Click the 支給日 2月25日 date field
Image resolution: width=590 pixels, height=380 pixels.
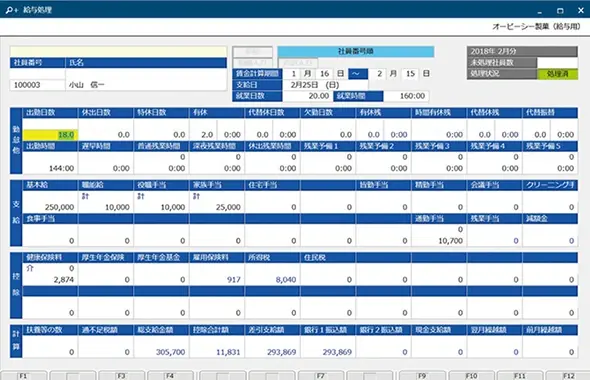[x=325, y=85]
